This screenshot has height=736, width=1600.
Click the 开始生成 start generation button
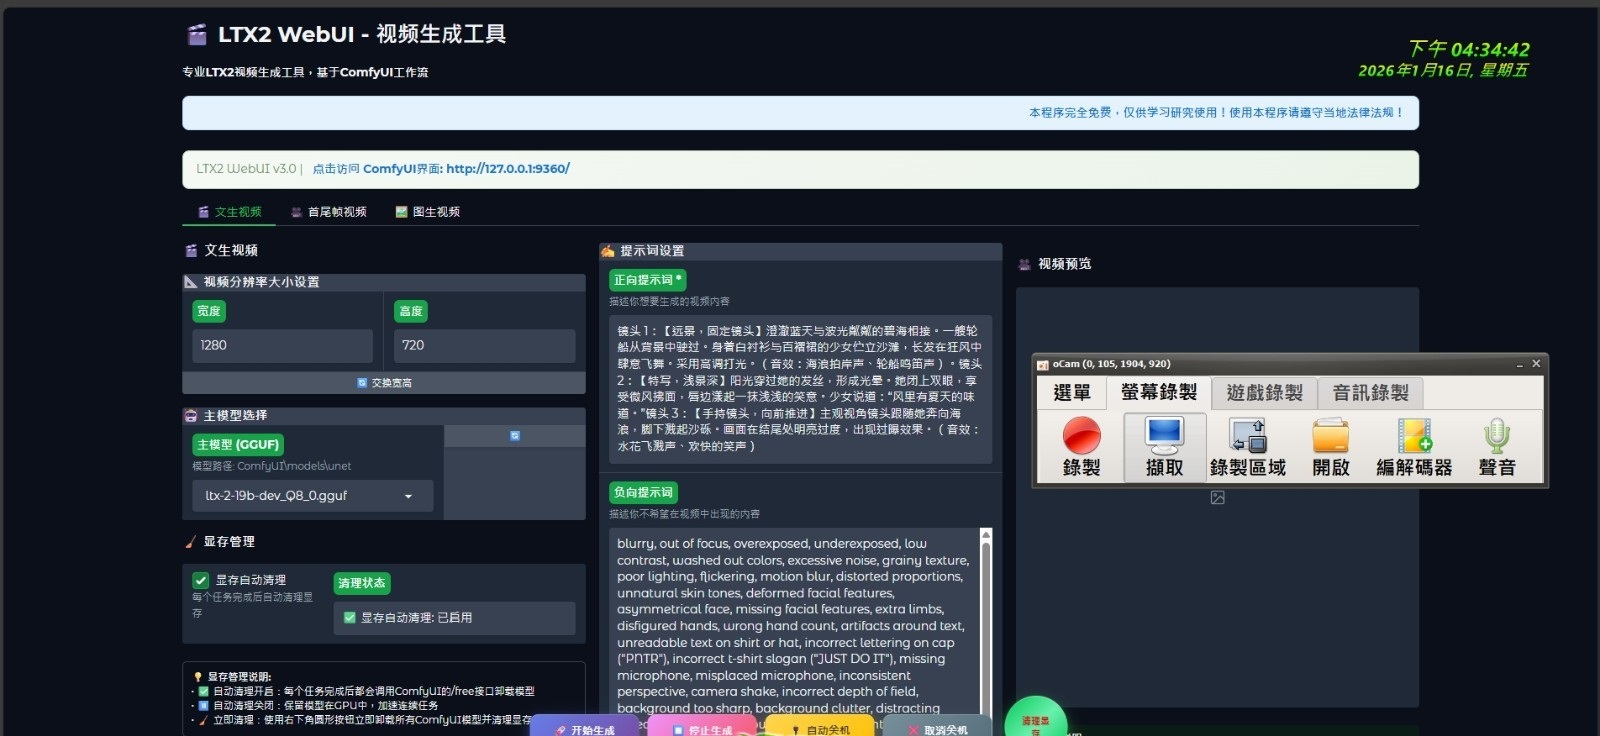tap(587, 728)
